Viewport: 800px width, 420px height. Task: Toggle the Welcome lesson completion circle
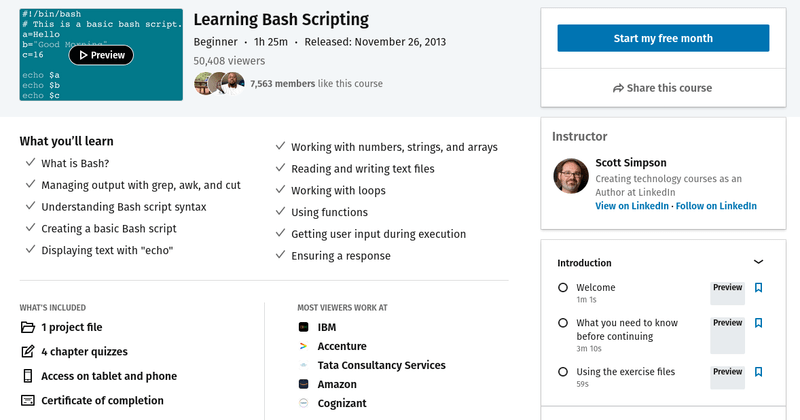(563, 288)
